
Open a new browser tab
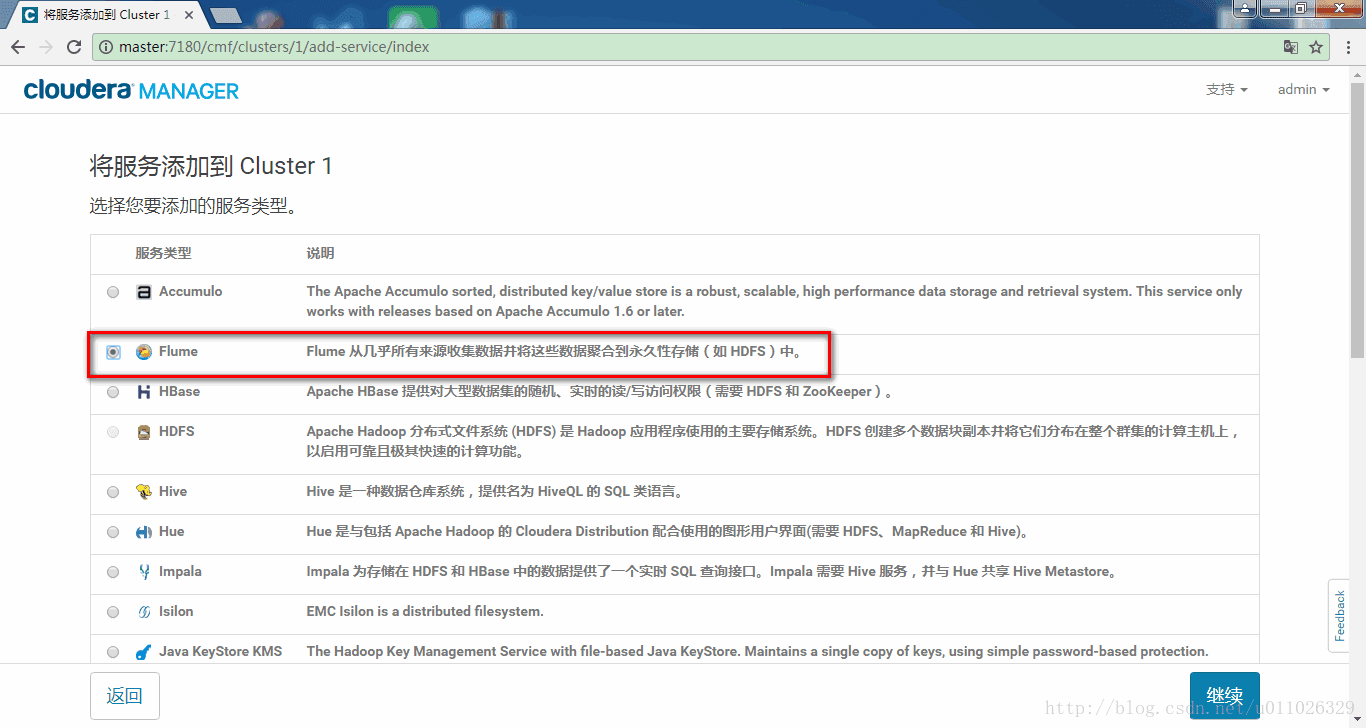pyautogui.click(x=226, y=15)
